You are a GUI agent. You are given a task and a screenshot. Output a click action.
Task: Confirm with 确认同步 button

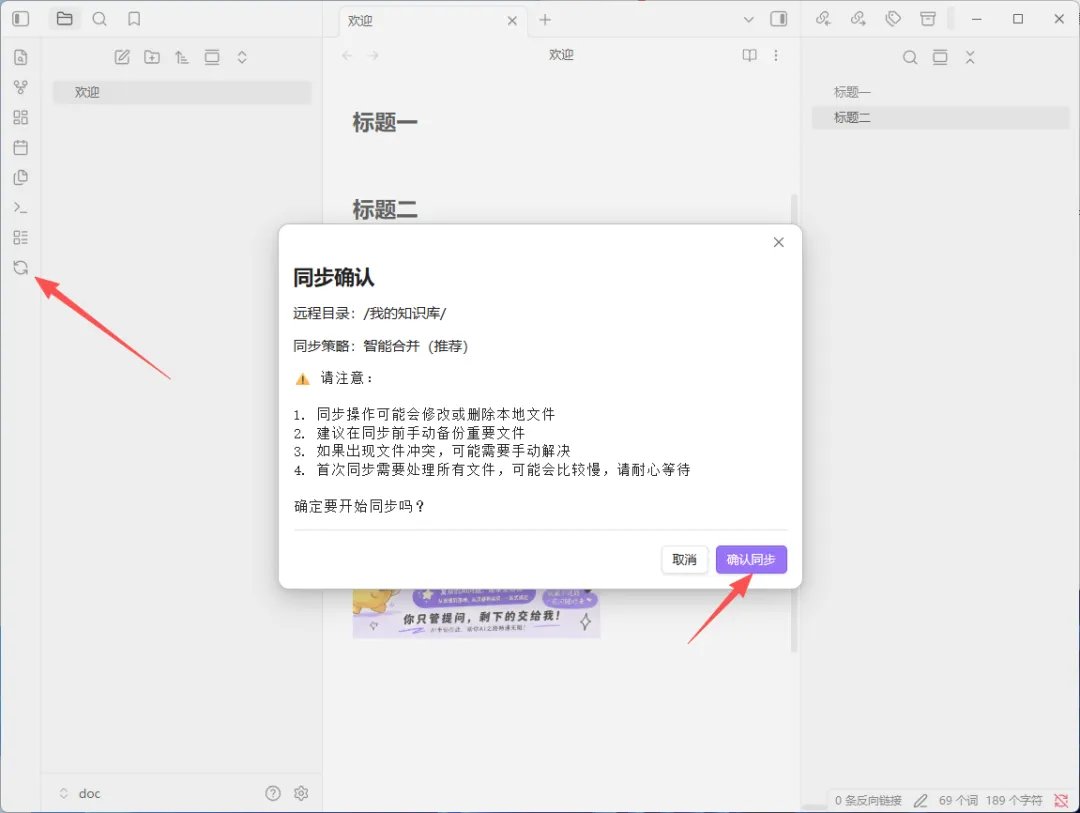[x=751, y=559]
